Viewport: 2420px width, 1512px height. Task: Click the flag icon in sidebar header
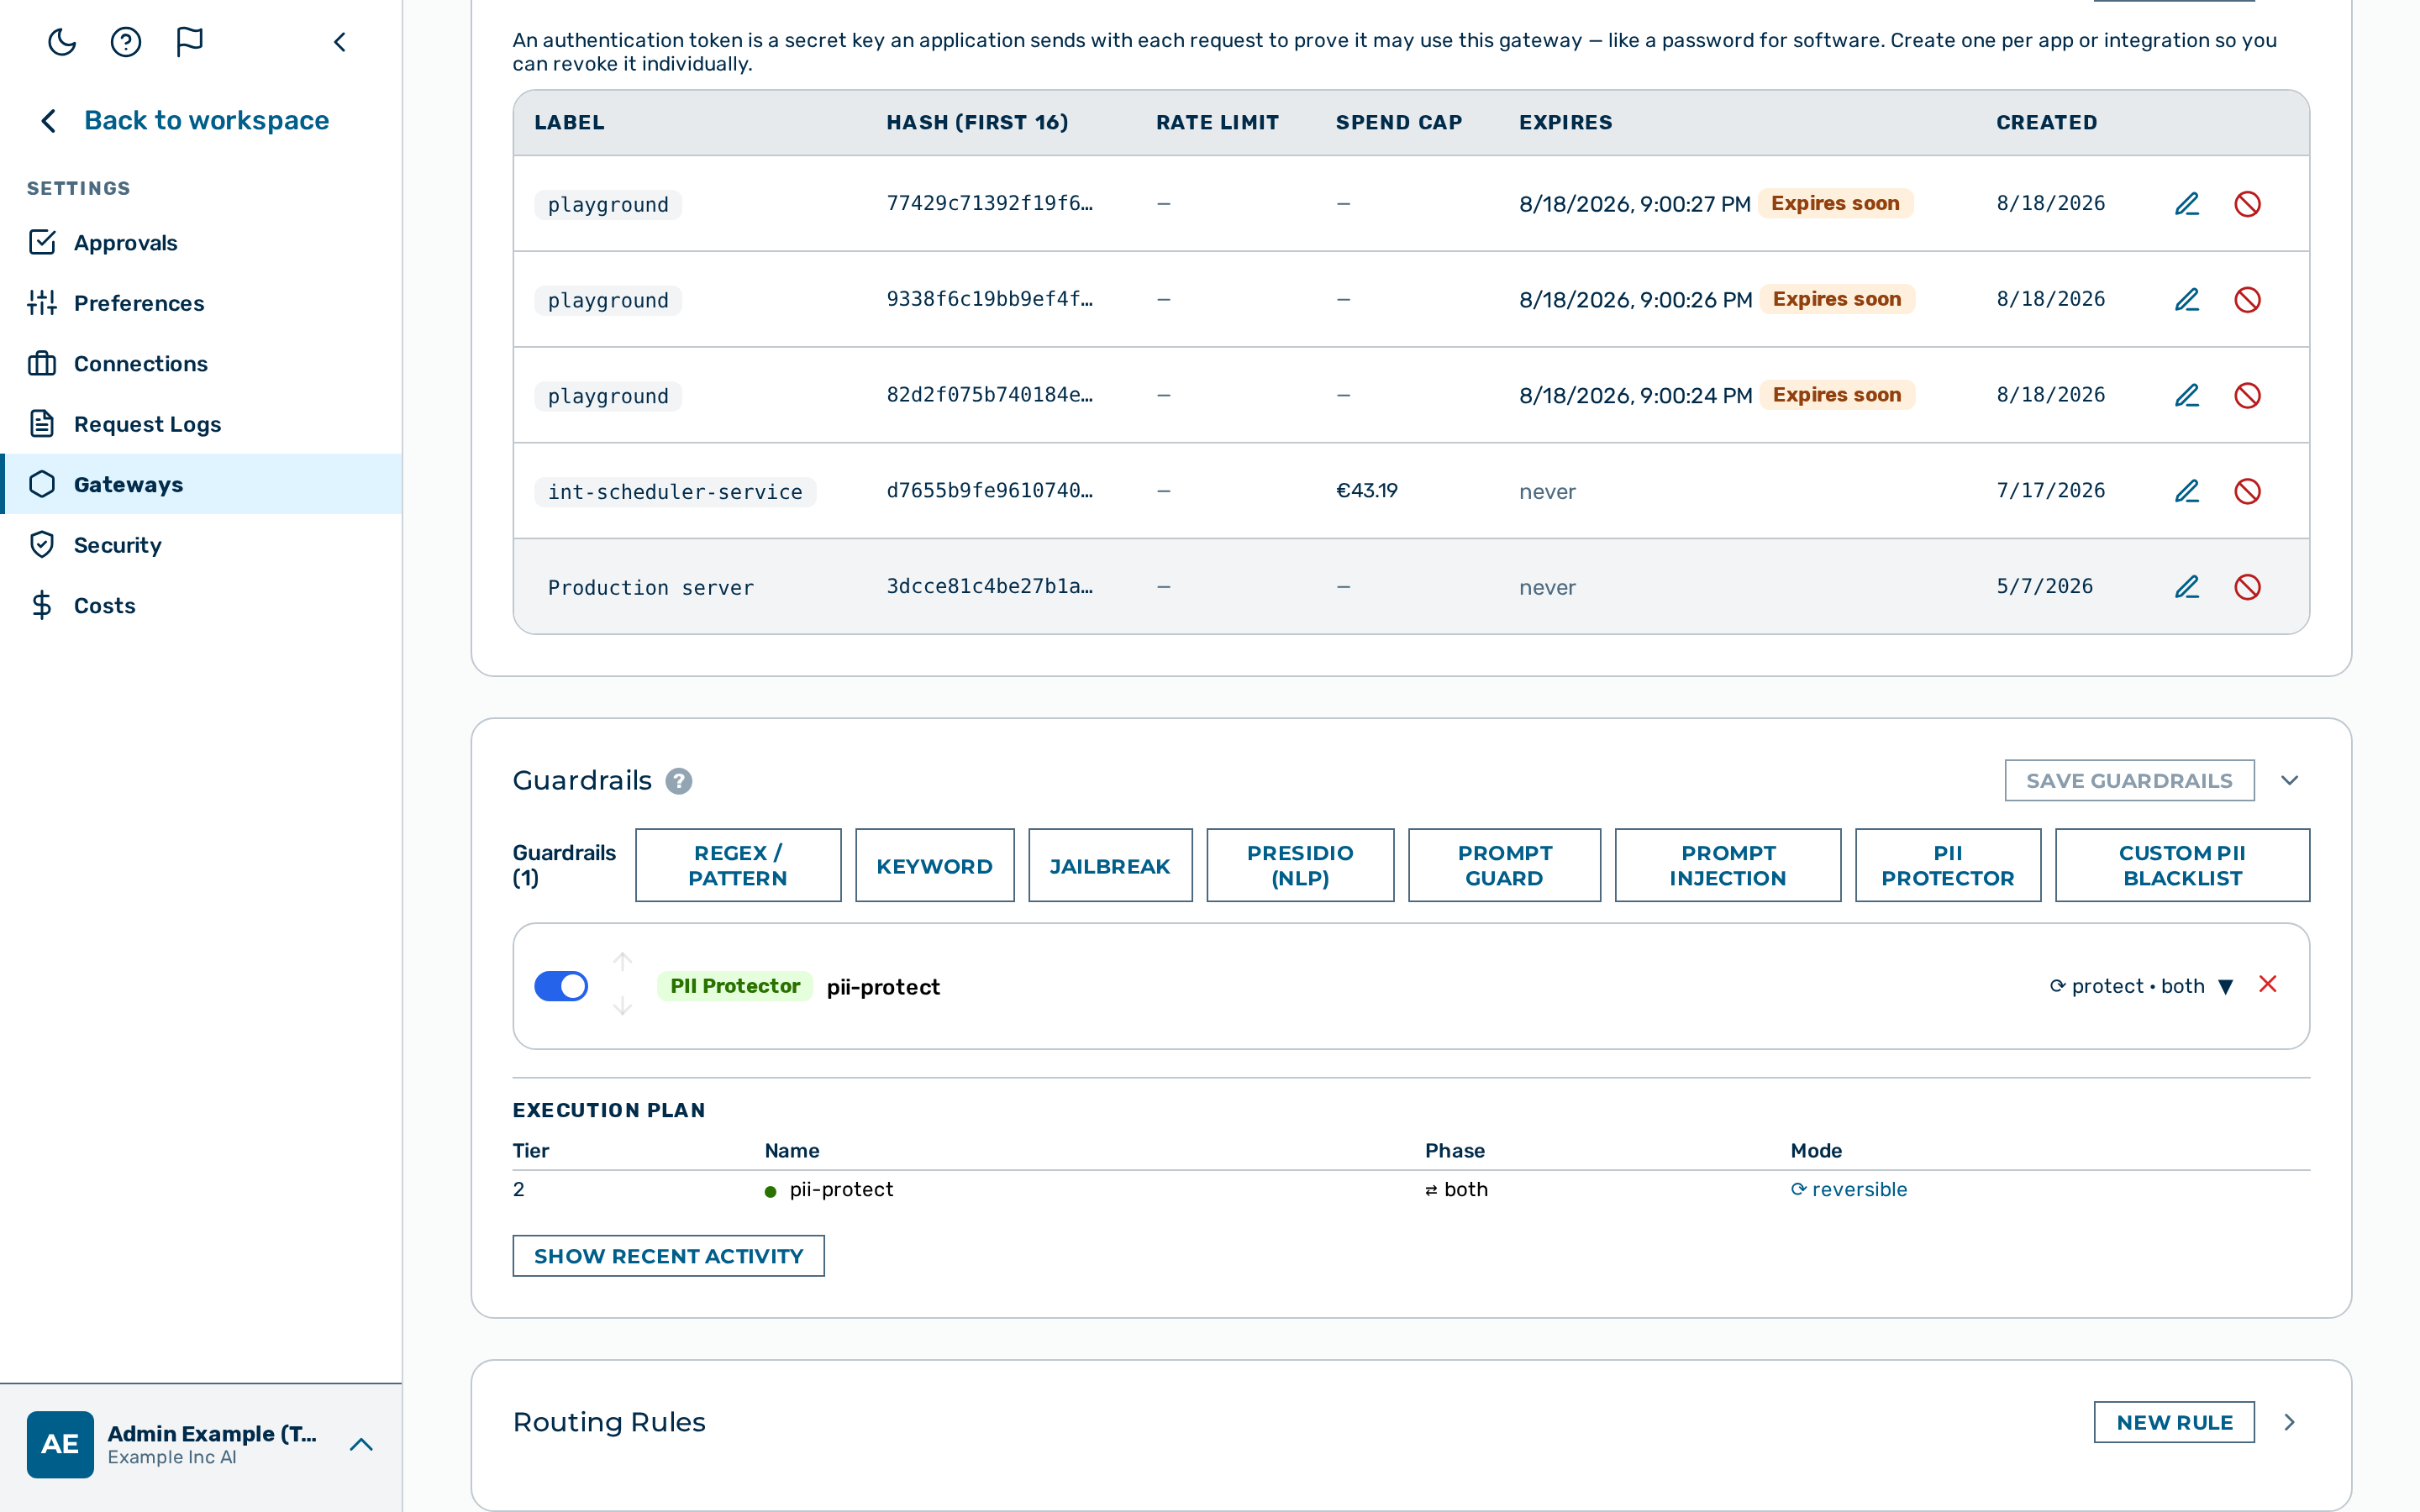pos(189,41)
